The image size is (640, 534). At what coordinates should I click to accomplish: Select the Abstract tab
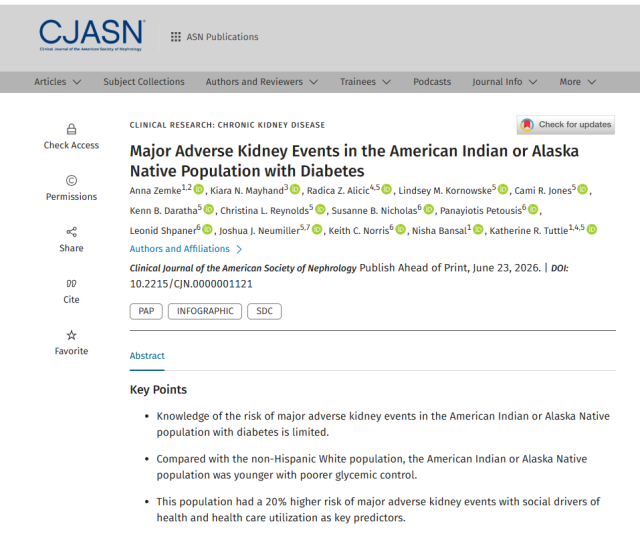[147, 356]
